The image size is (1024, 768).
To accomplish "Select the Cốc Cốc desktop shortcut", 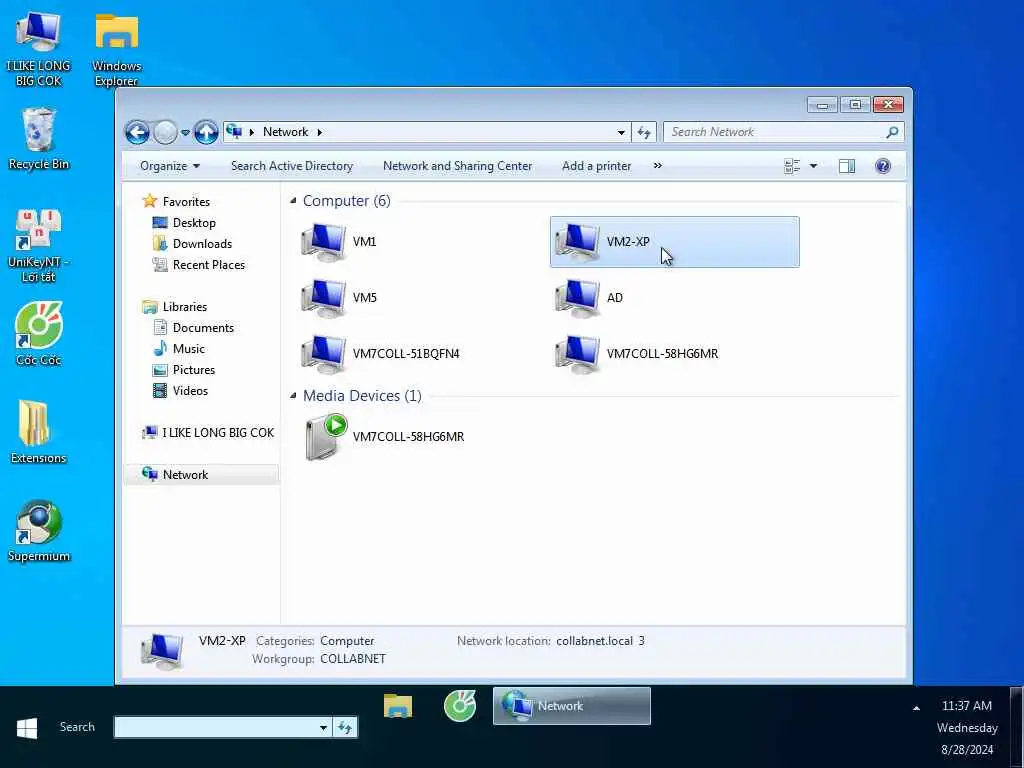I will tap(39, 334).
